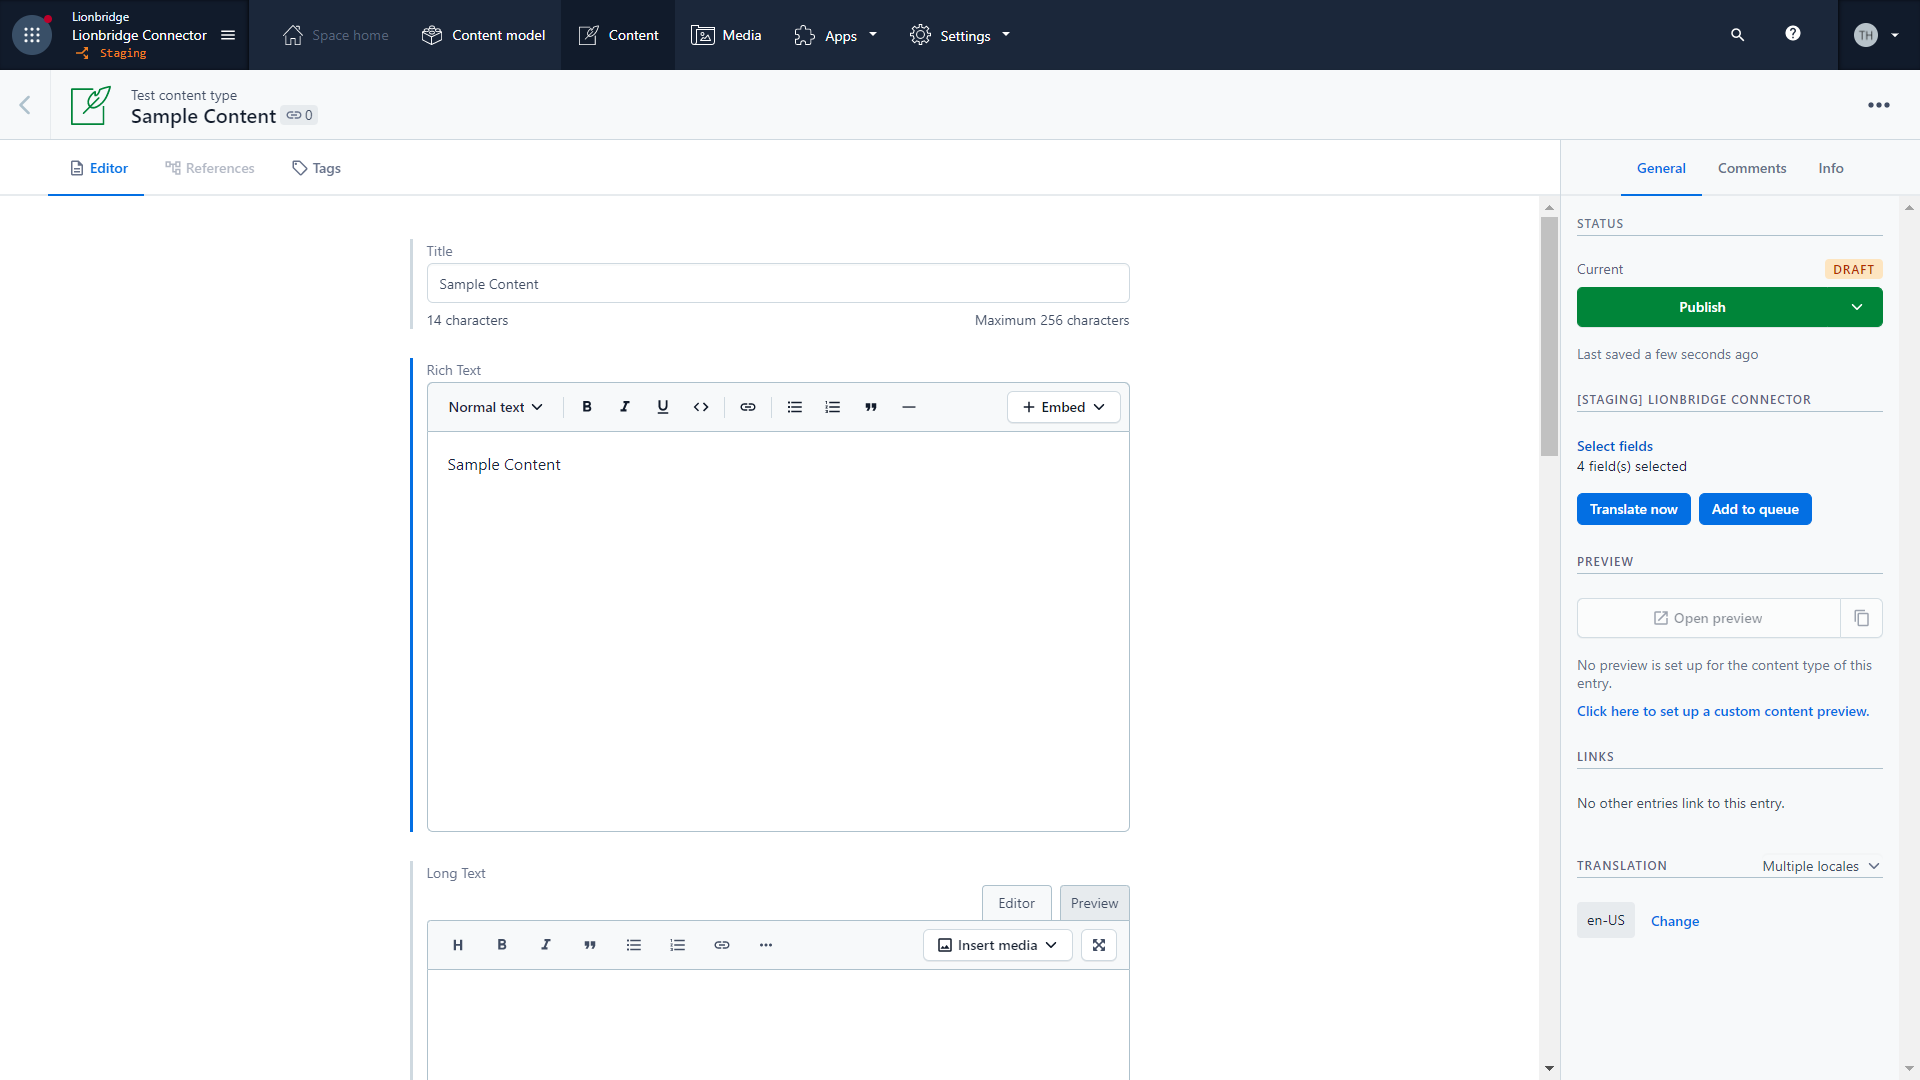Toggle the Preview mode in Long Text
Image resolution: width=1920 pixels, height=1080 pixels.
point(1093,902)
